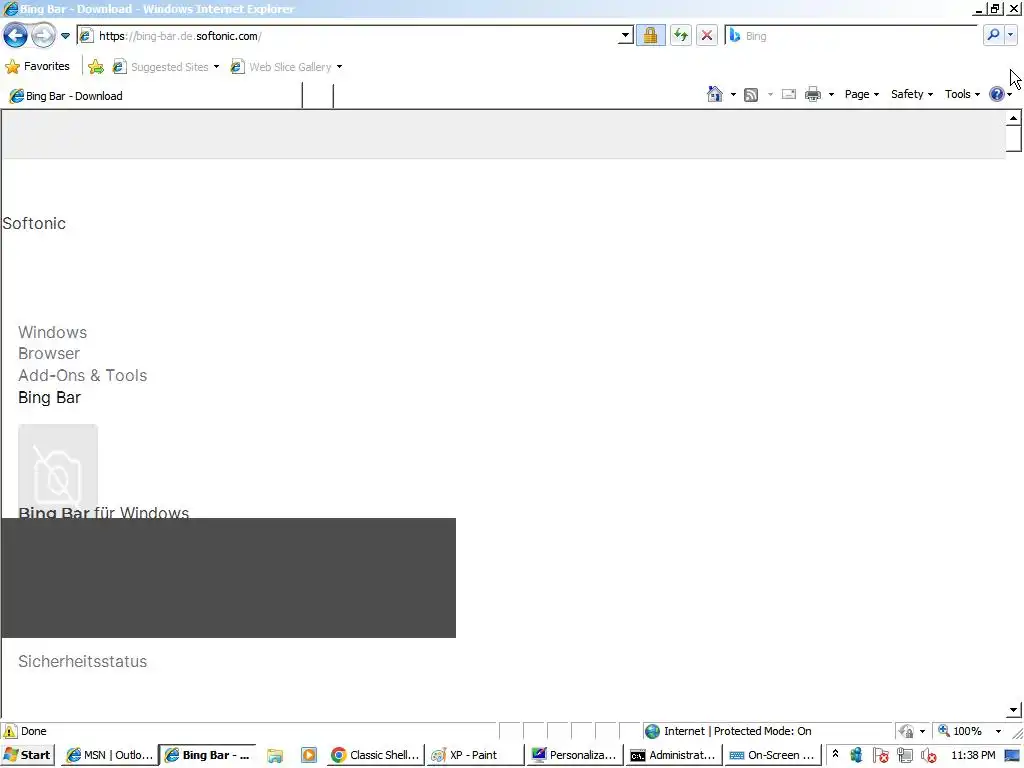This screenshot has height=768, width=1024.
Task: Click the Read Mail icon
Action: click(789, 94)
